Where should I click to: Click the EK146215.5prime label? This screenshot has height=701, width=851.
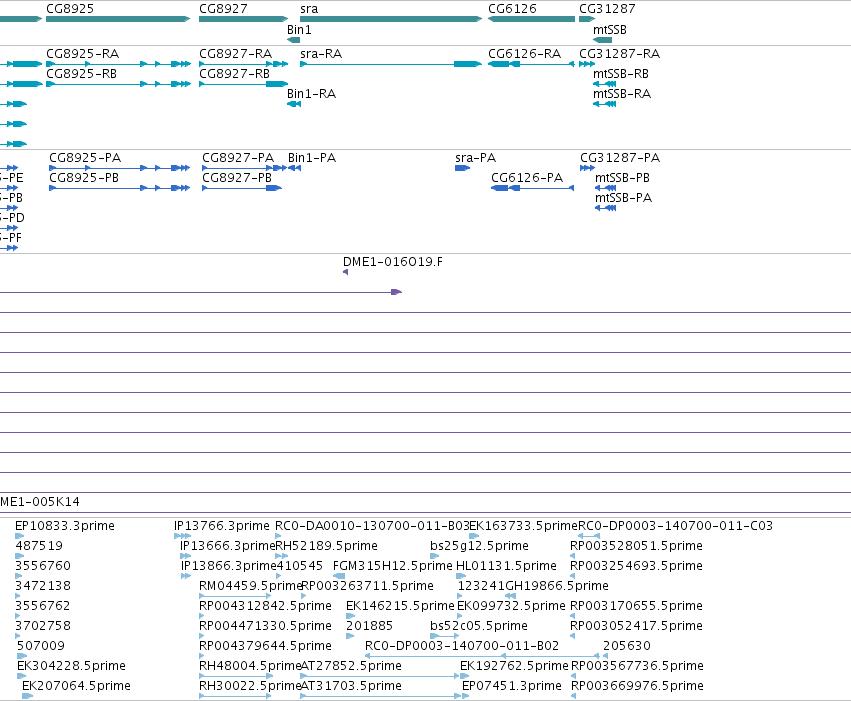point(401,606)
